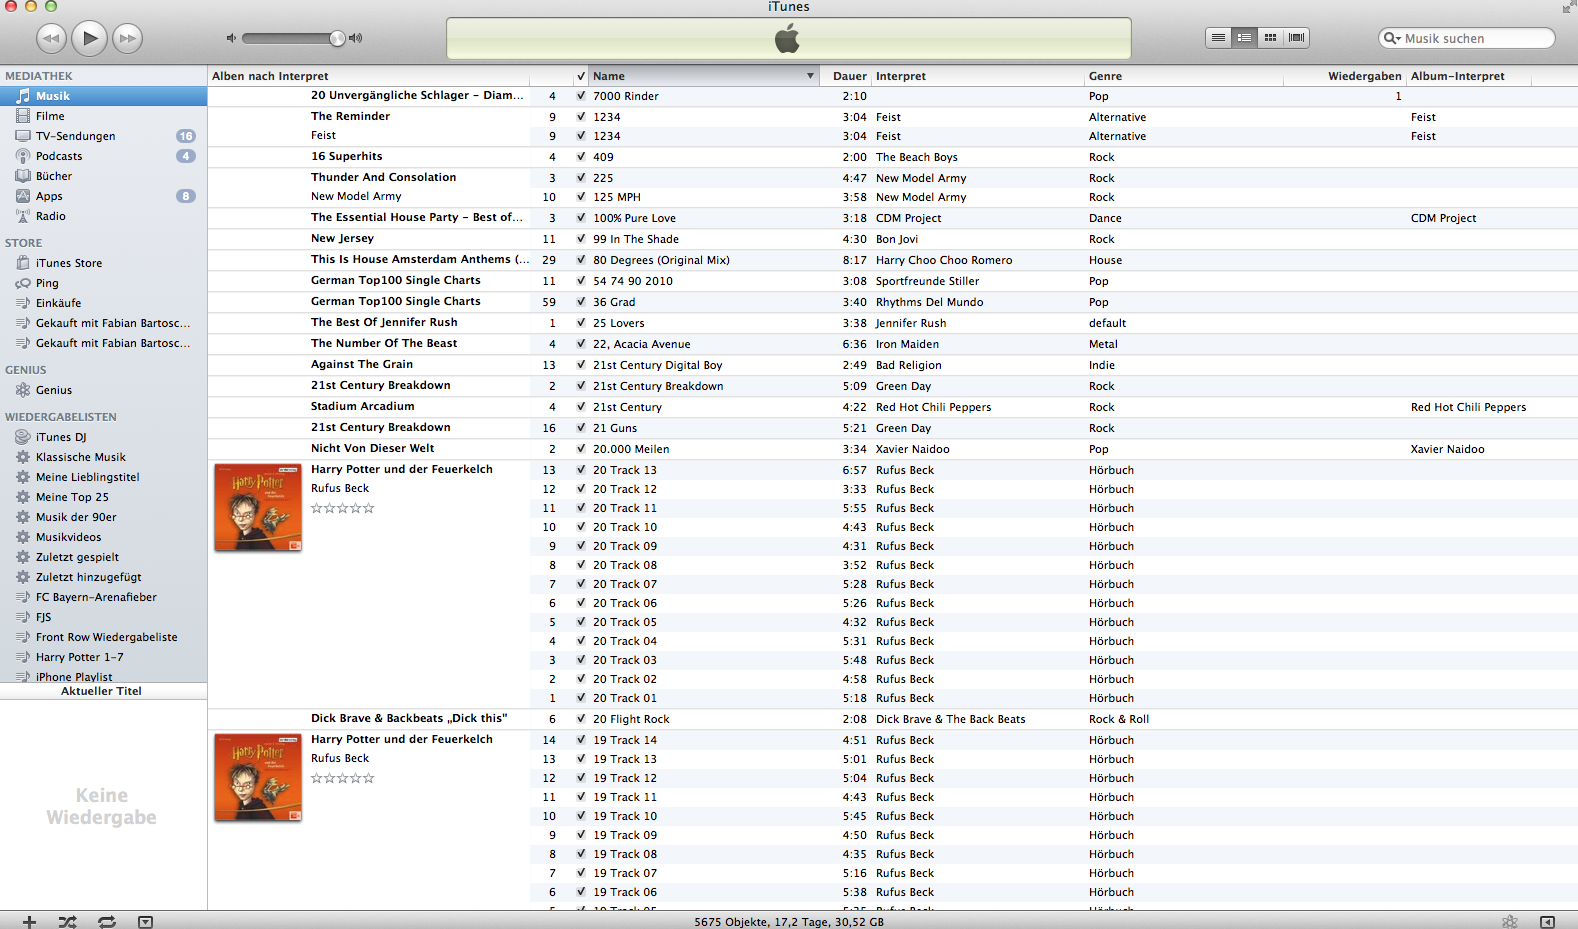Switch to grid view
The width and height of the screenshot is (1578, 929).
point(1270,38)
